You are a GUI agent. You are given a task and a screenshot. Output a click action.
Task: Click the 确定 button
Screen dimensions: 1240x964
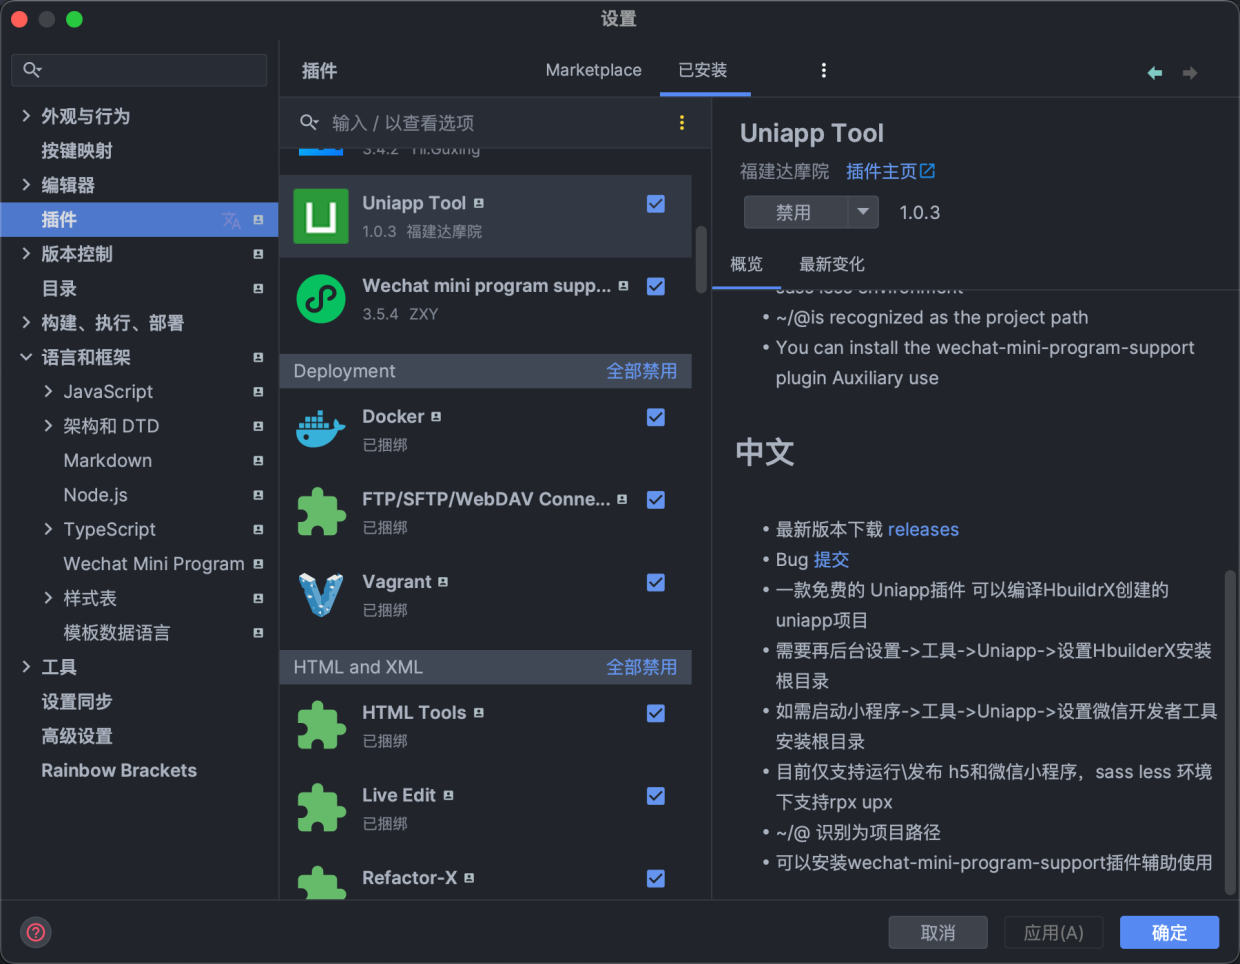point(1170,933)
